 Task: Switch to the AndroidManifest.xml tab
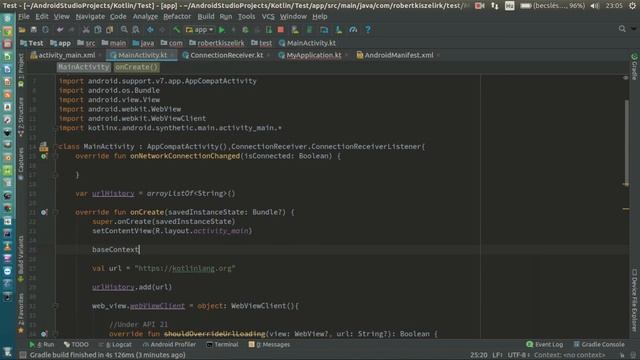tap(399, 55)
